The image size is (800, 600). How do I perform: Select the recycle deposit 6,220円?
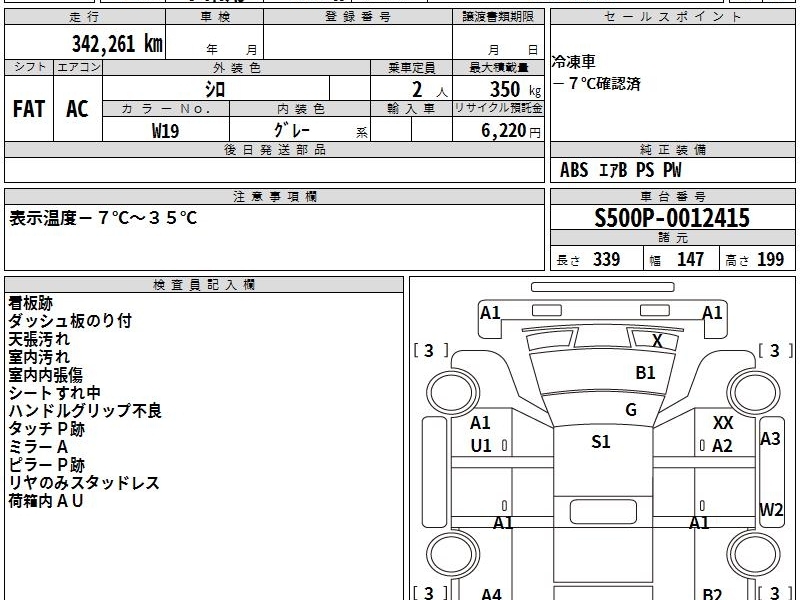pyautogui.click(x=511, y=131)
